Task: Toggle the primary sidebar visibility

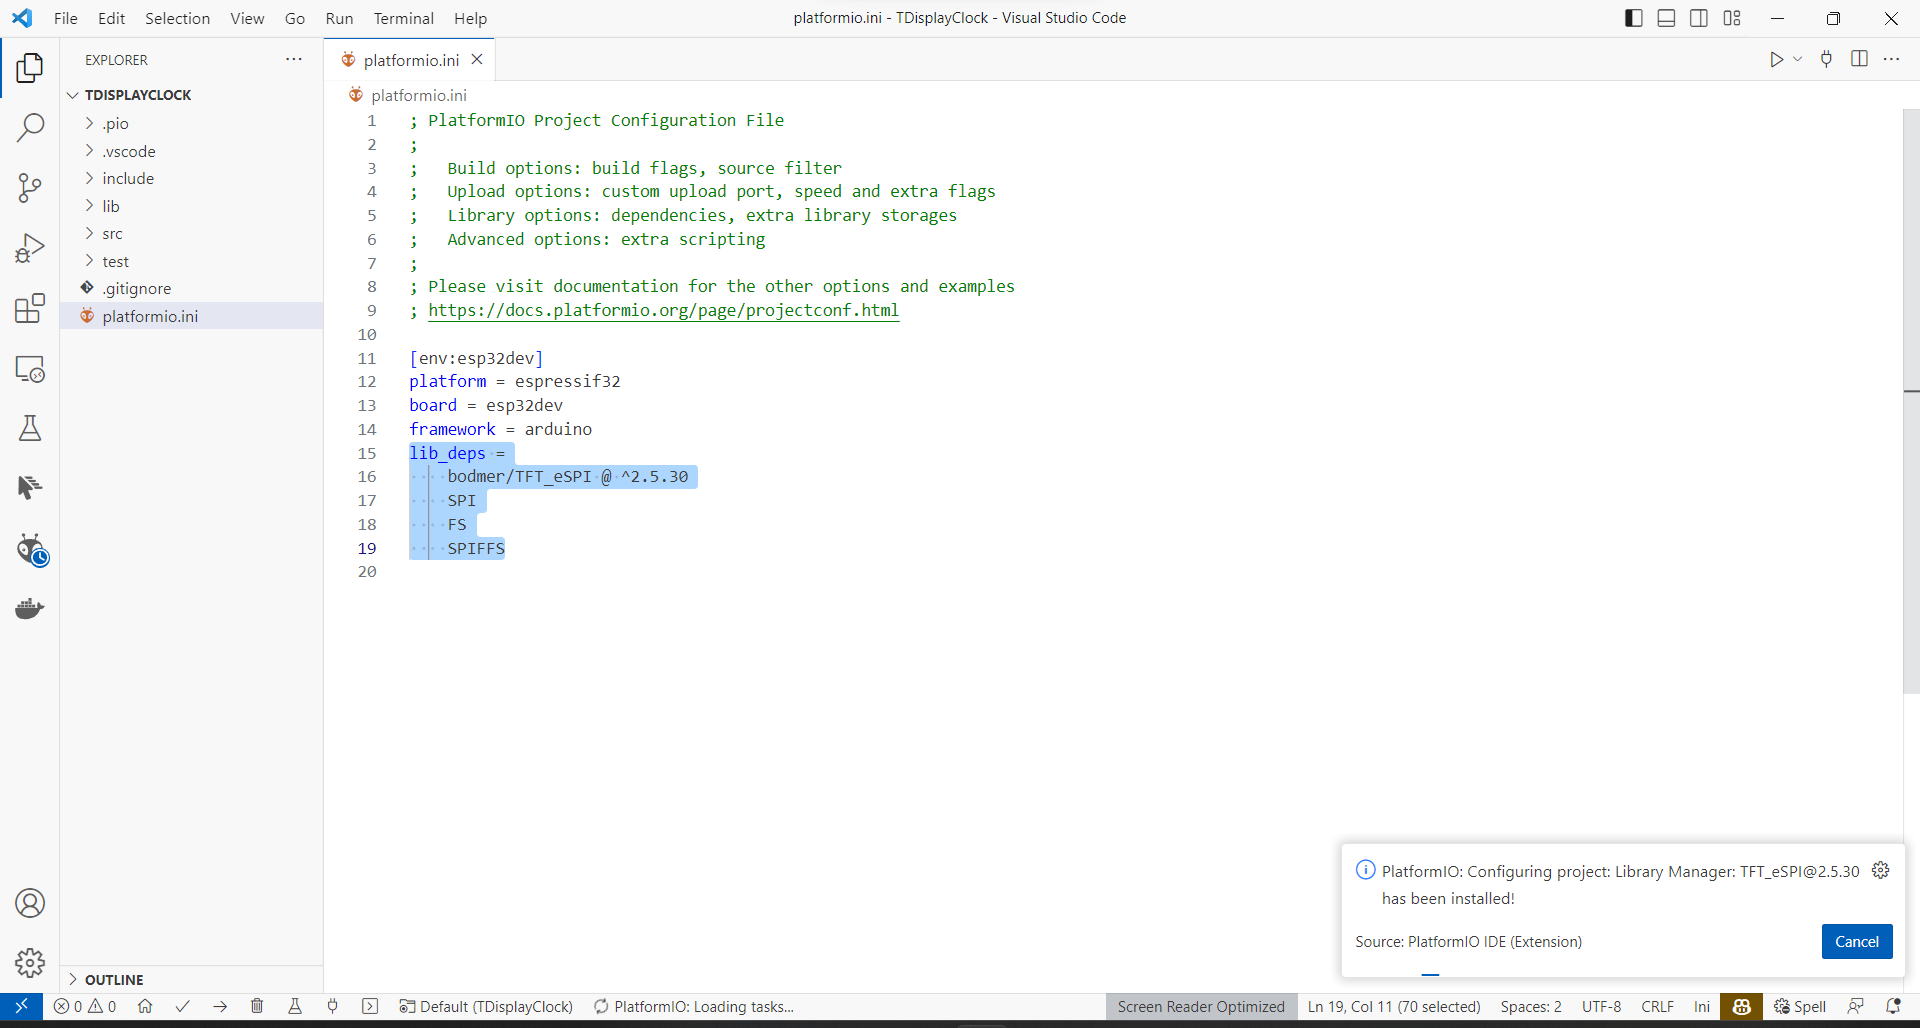Action: [1633, 17]
